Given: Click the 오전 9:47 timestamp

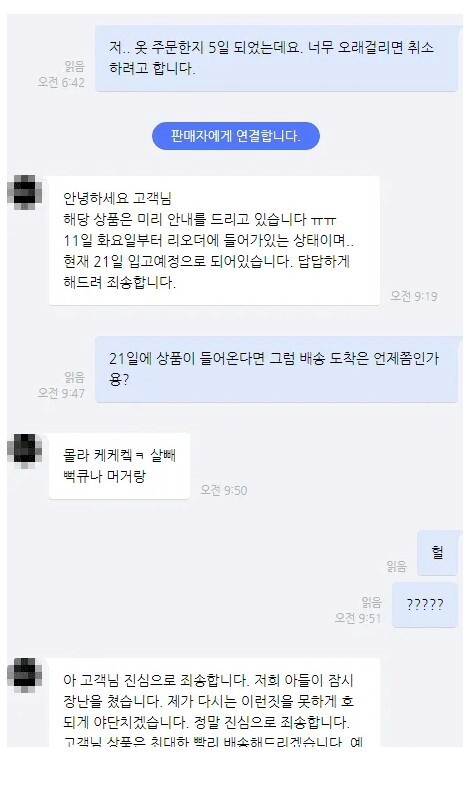Looking at the screenshot, I should pyautogui.click(x=61, y=393).
